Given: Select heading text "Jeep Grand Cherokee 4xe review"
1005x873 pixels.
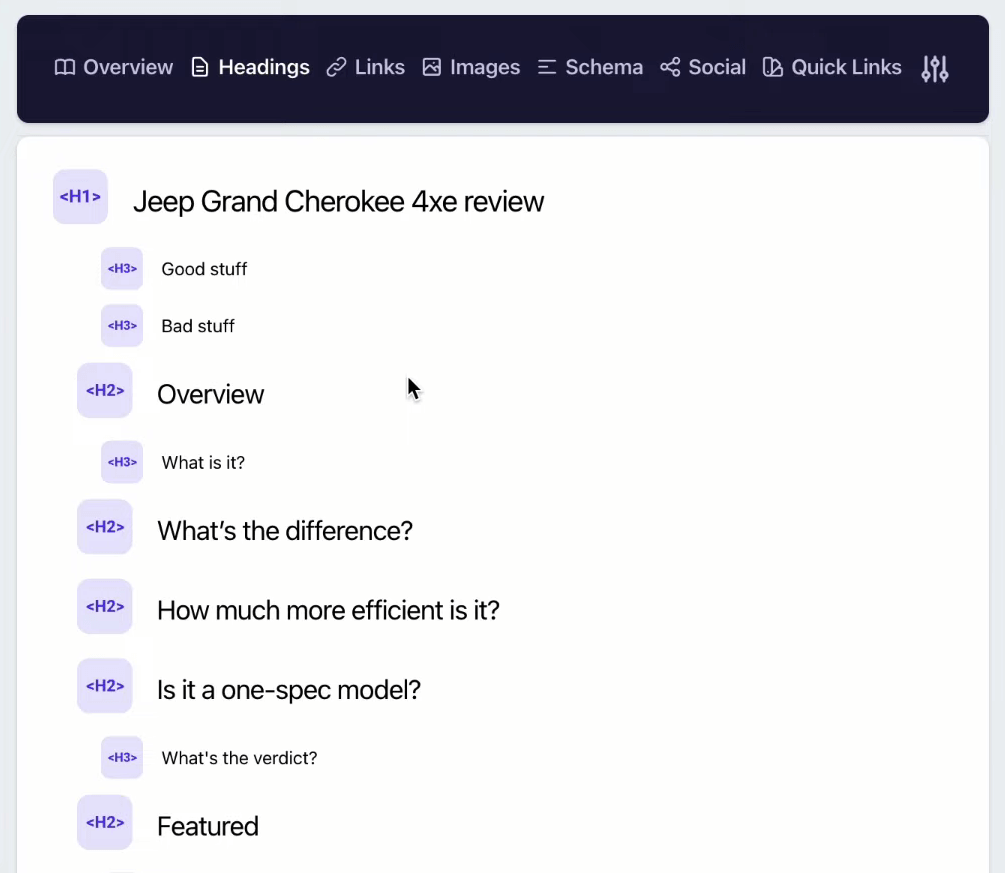Looking at the screenshot, I should click(x=338, y=202).
